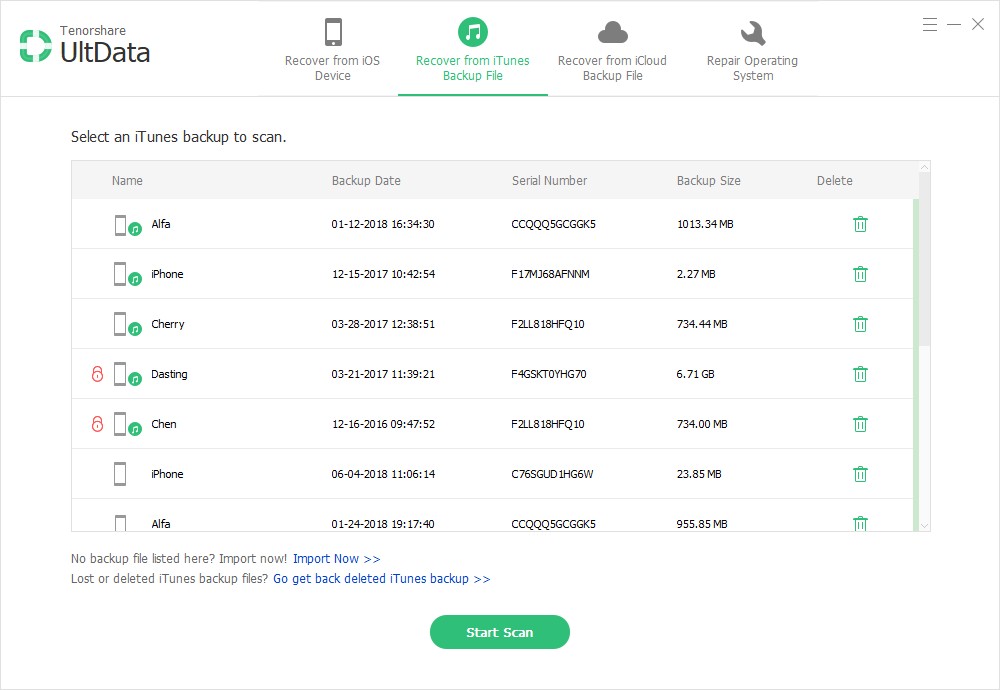Open Recover from iOS Device tab
1000x690 pixels.
coord(332,50)
